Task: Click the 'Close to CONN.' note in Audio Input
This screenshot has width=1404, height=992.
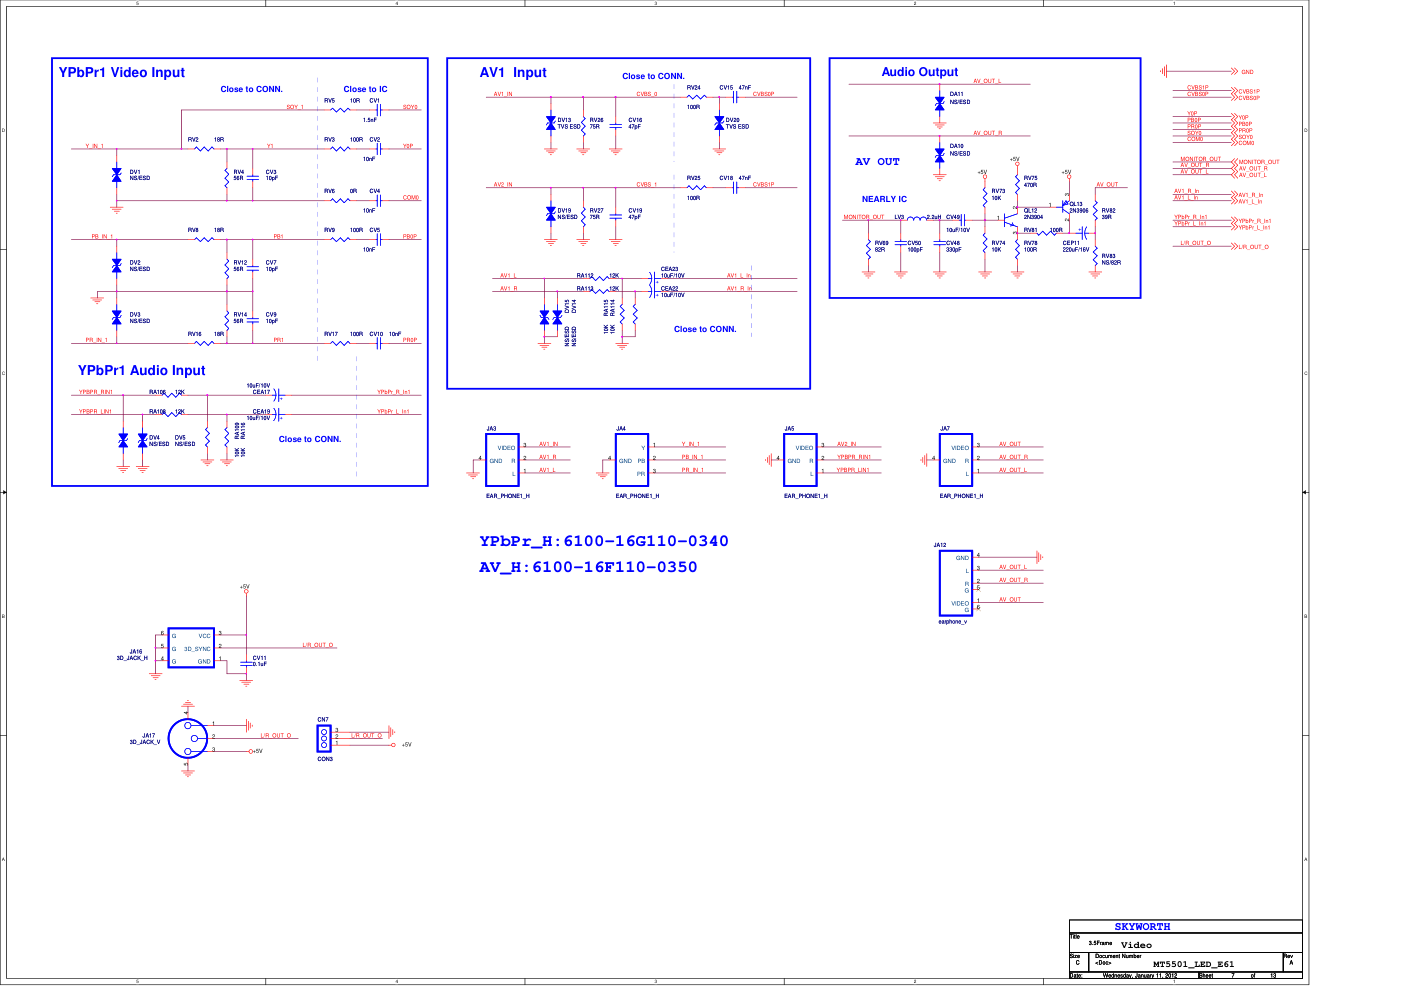Action: pyautogui.click(x=310, y=439)
